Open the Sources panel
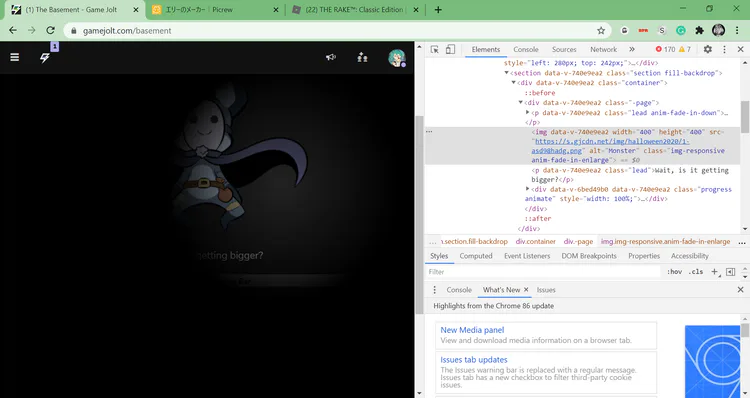The height and width of the screenshot is (398, 750). (564, 49)
